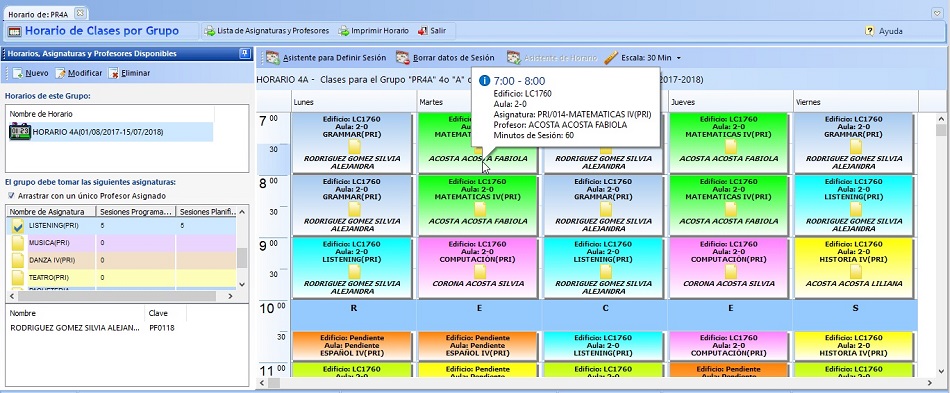Open Lista de Asignaturas y Profesores
The image size is (950, 393).
click(266, 31)
